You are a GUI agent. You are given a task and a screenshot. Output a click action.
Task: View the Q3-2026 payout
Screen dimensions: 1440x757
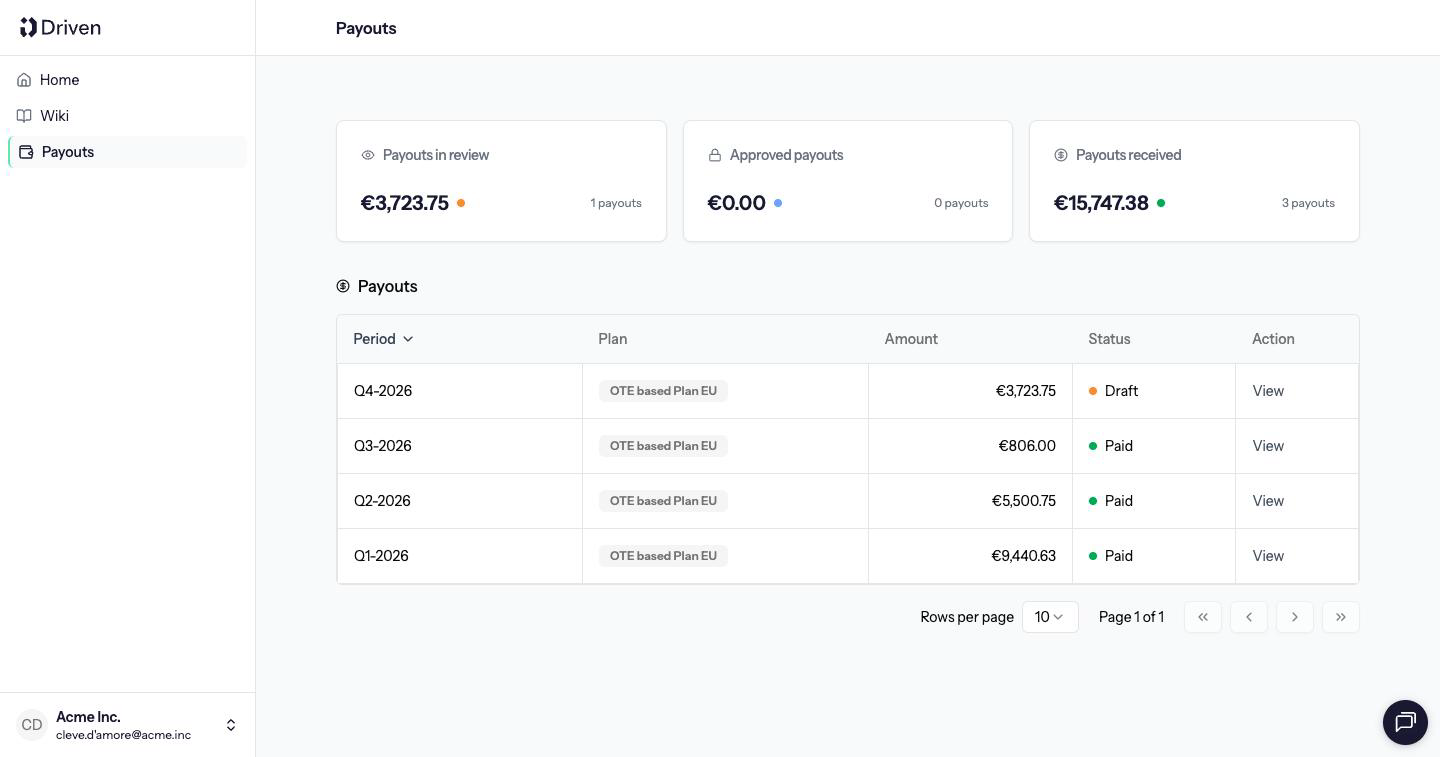(x=1268, y=446)
